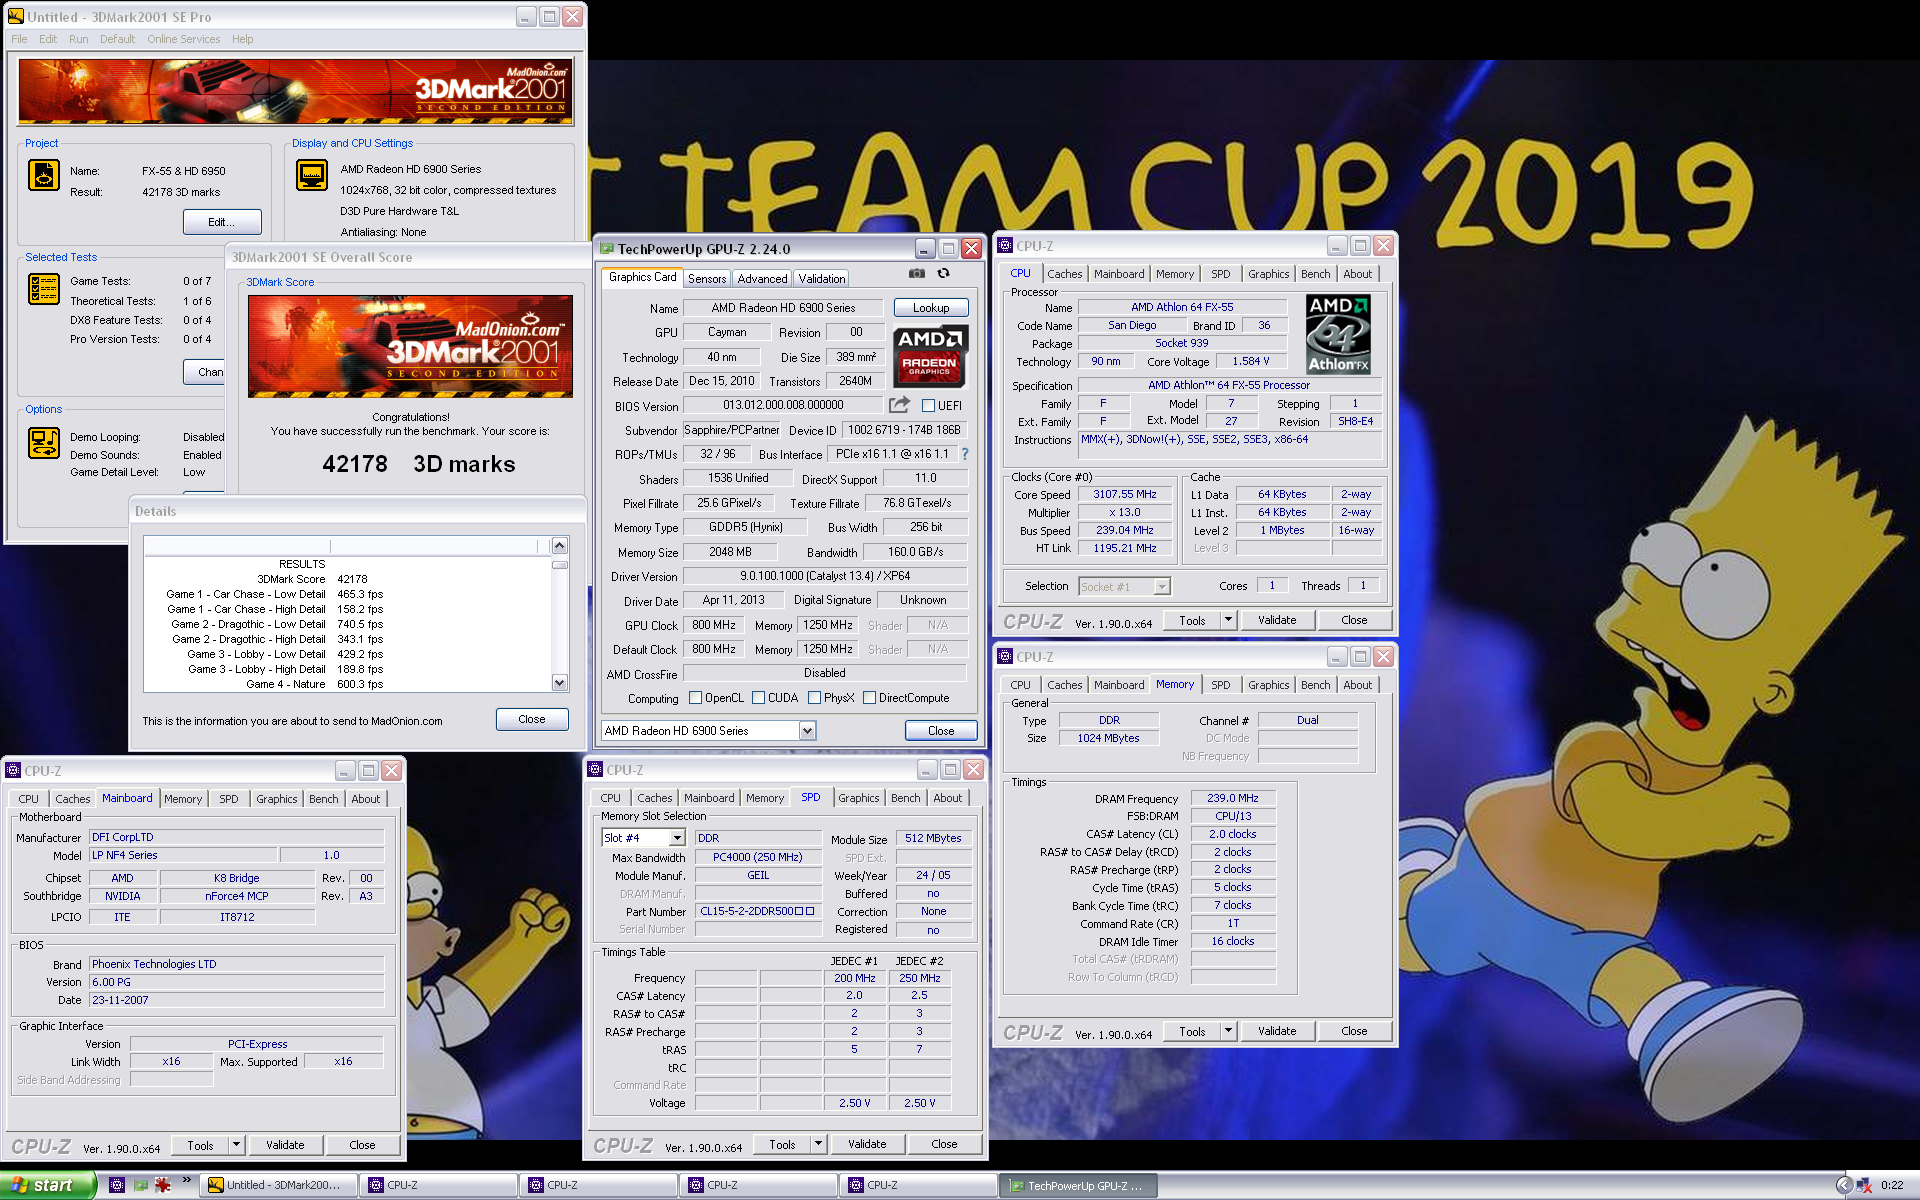The image size is (1920, 1200).
Task: Expand Tools arrow in CPU-Z Mainboard window
Action: click(236, 1145)
